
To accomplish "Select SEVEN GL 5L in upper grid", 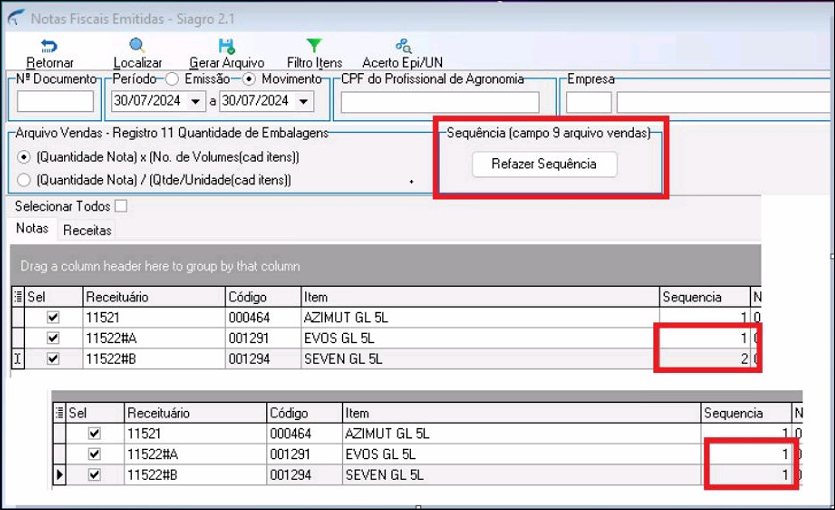I will click(x=480, y=359).
